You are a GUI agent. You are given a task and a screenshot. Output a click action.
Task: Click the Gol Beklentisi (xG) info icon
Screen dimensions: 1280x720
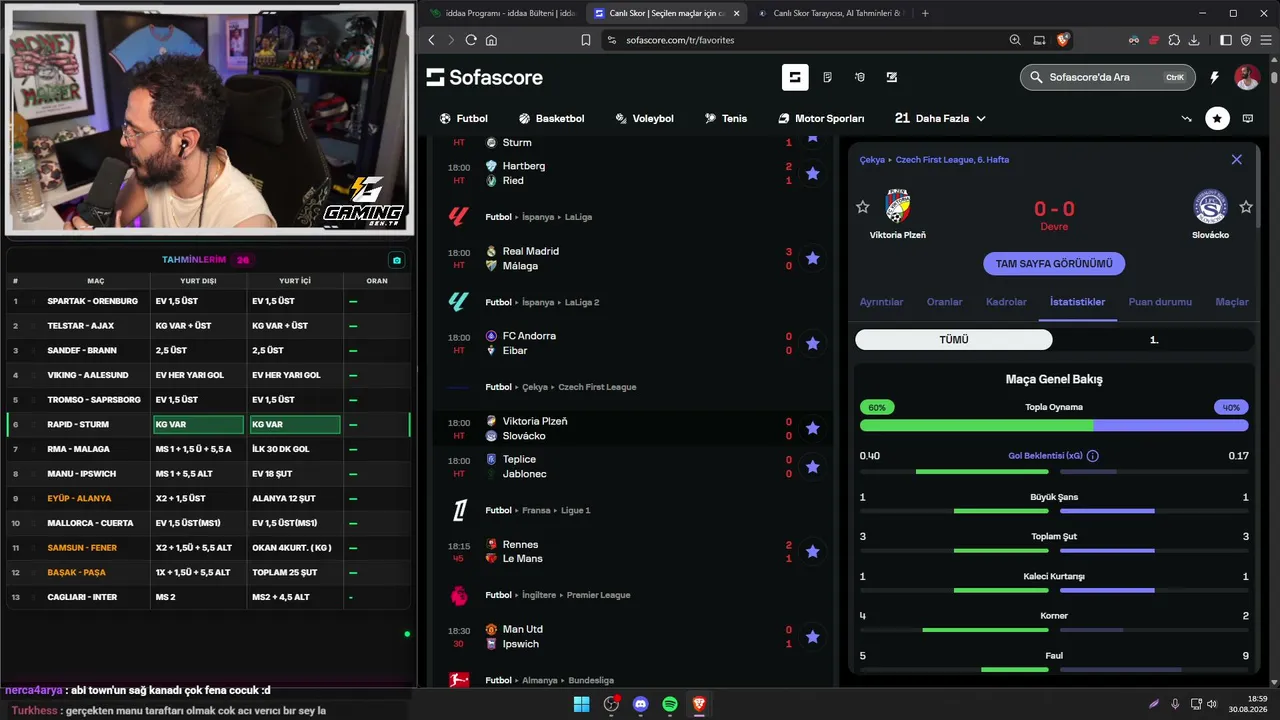pos(1093,456)
